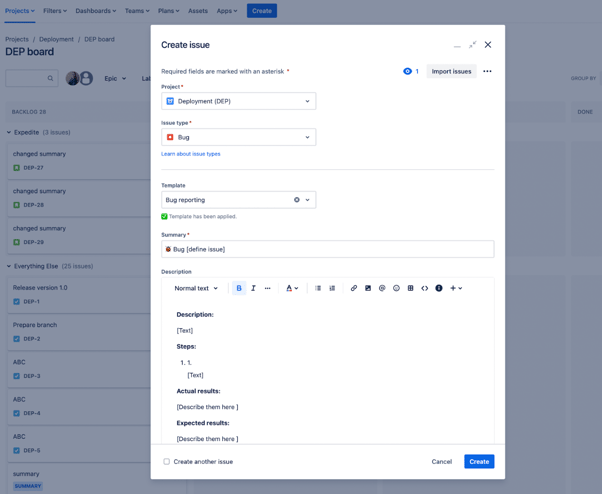Toggle the watch eye icon
602x494 pixels.
407,71
